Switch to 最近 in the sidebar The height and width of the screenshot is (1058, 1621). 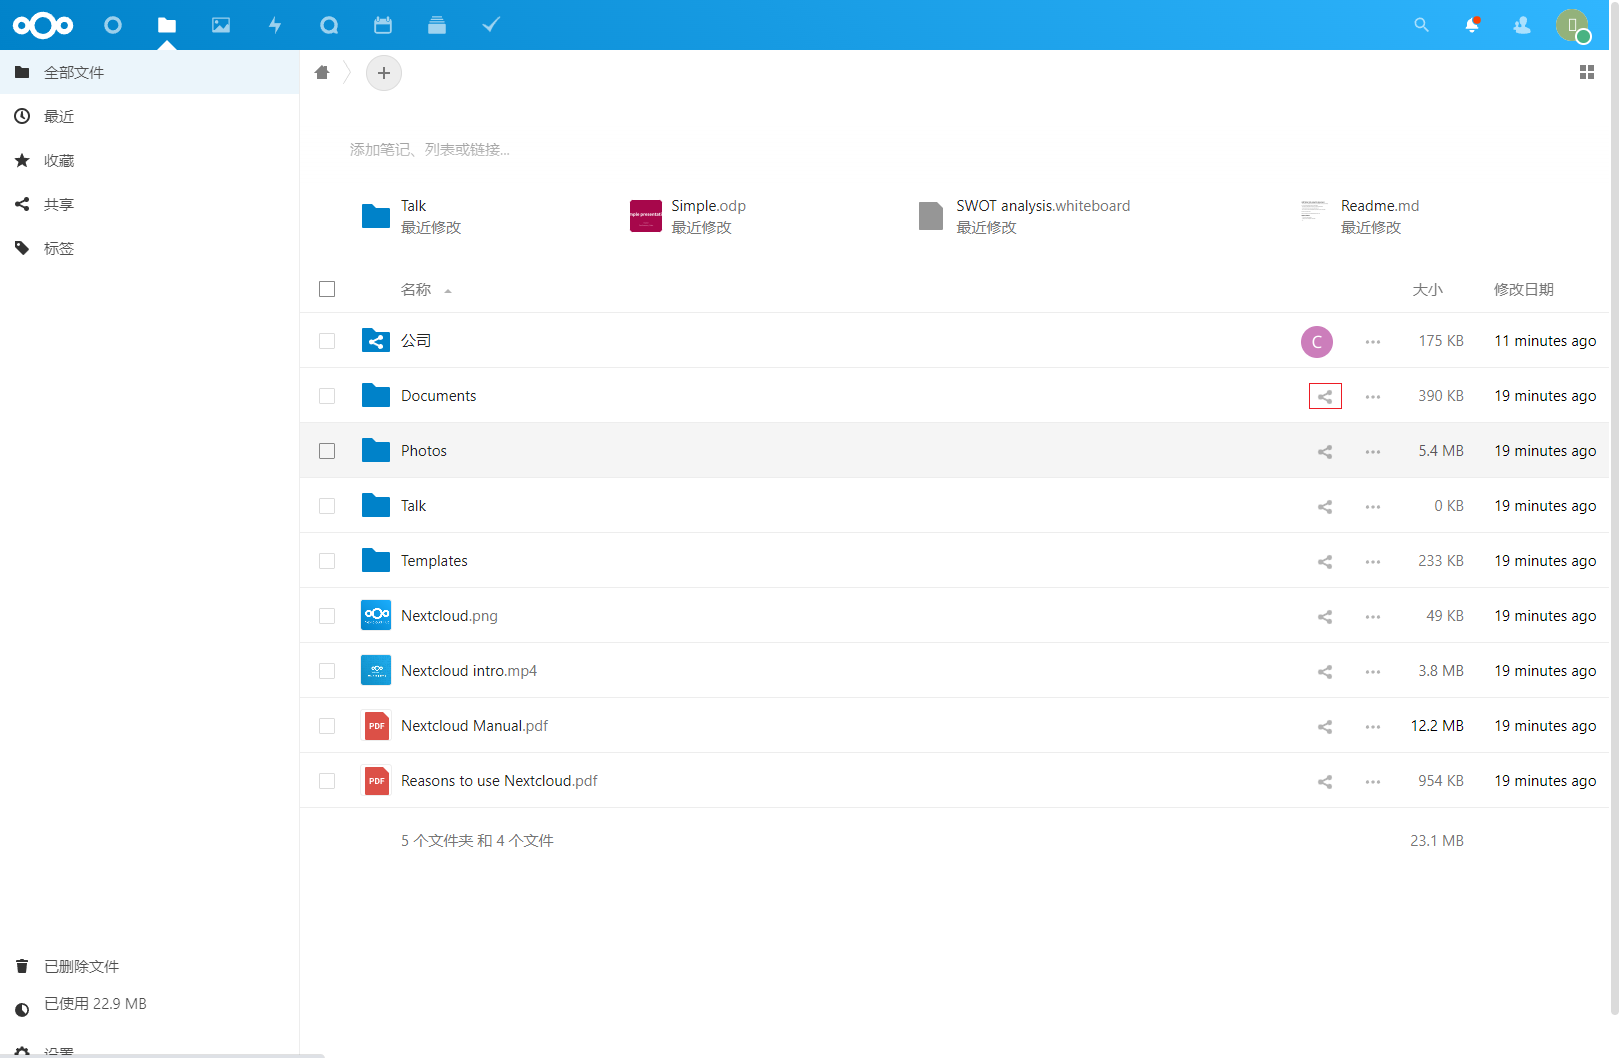coord(58,116)
